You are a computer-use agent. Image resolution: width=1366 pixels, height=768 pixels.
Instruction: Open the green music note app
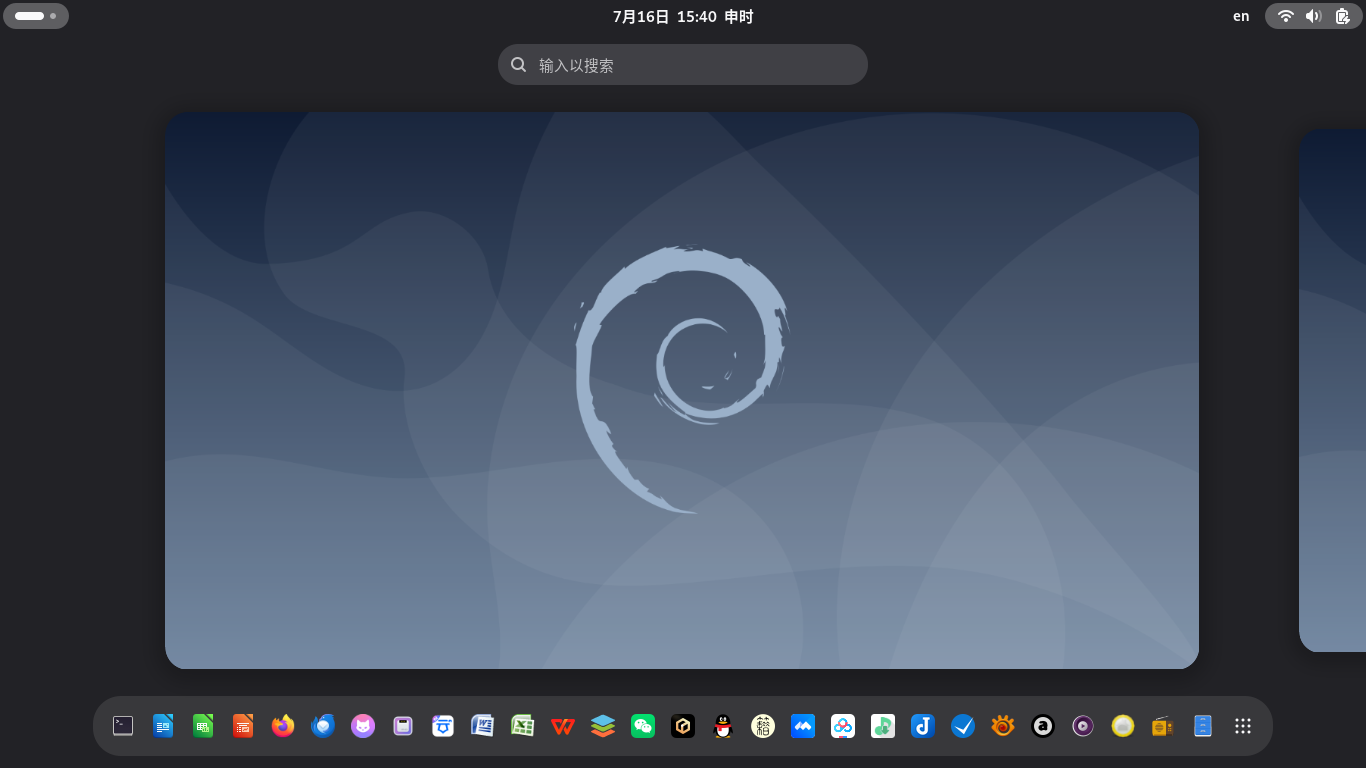(883, 726)
